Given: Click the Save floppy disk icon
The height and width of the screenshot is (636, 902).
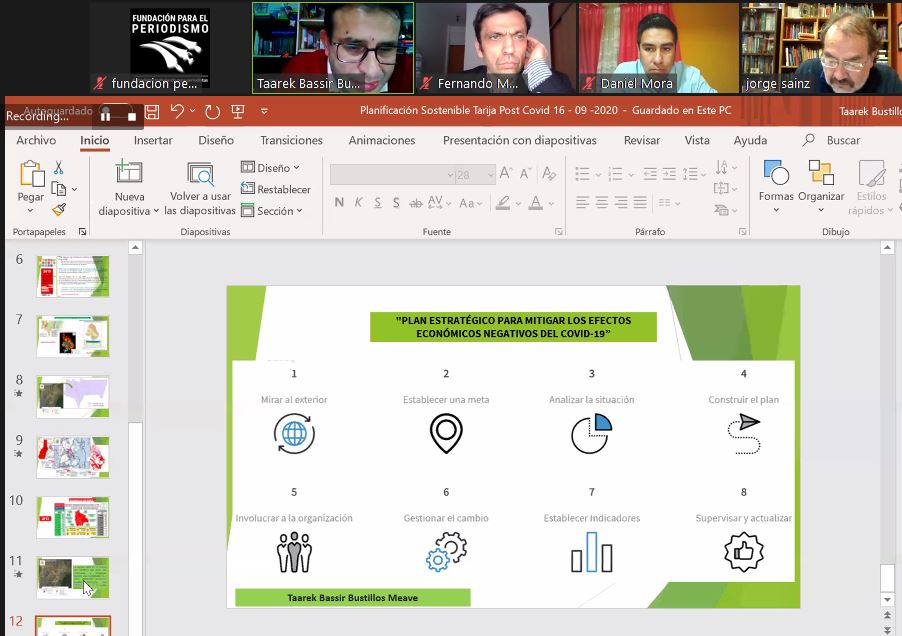Looking at the screenshot, I should pos(152,112).
